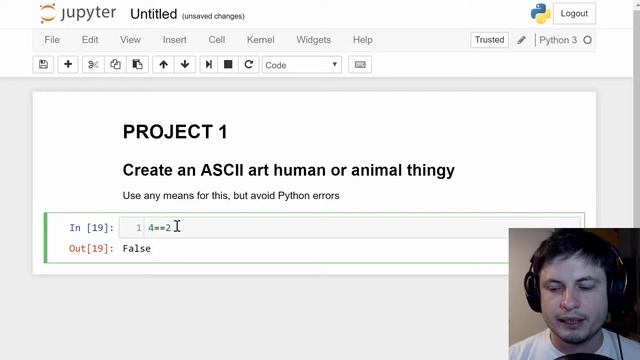Image resolution: width=640 pixels, height=360 pixels.
Task: Open the cell type Code dropdown
Action: 302,65
